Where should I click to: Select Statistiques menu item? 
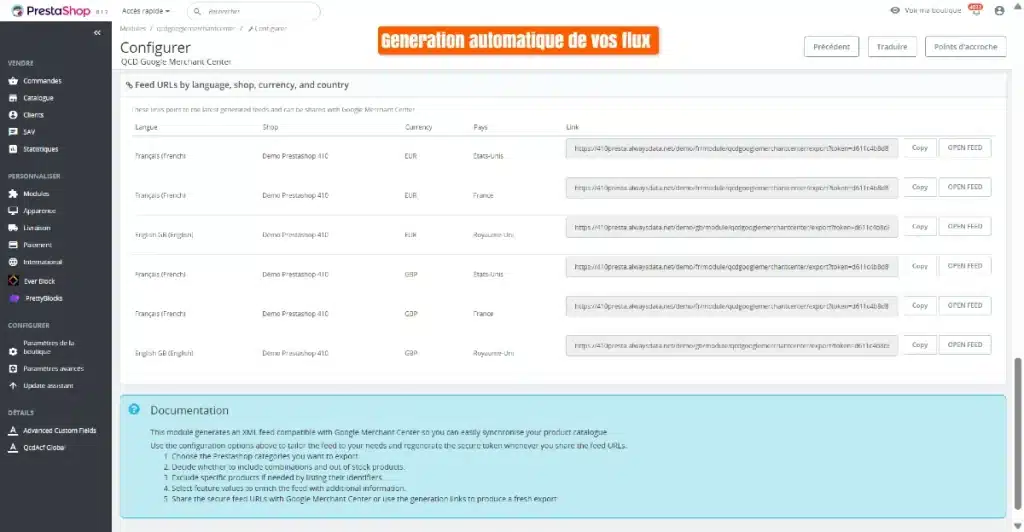click(40, 149)
